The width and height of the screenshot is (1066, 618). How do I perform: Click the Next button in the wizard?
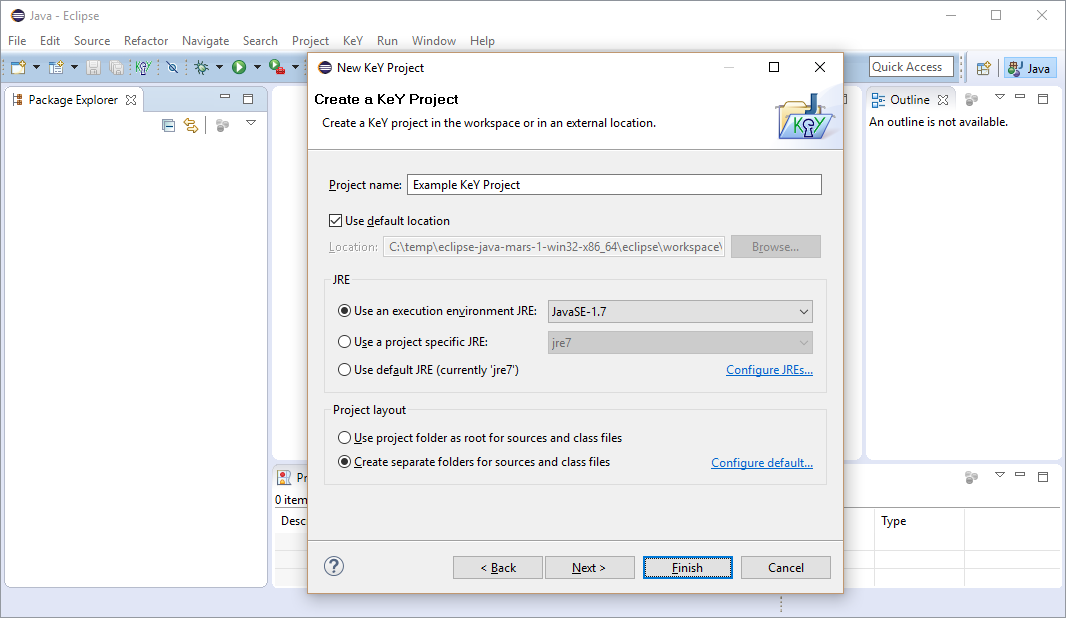(x=589, y=568)
